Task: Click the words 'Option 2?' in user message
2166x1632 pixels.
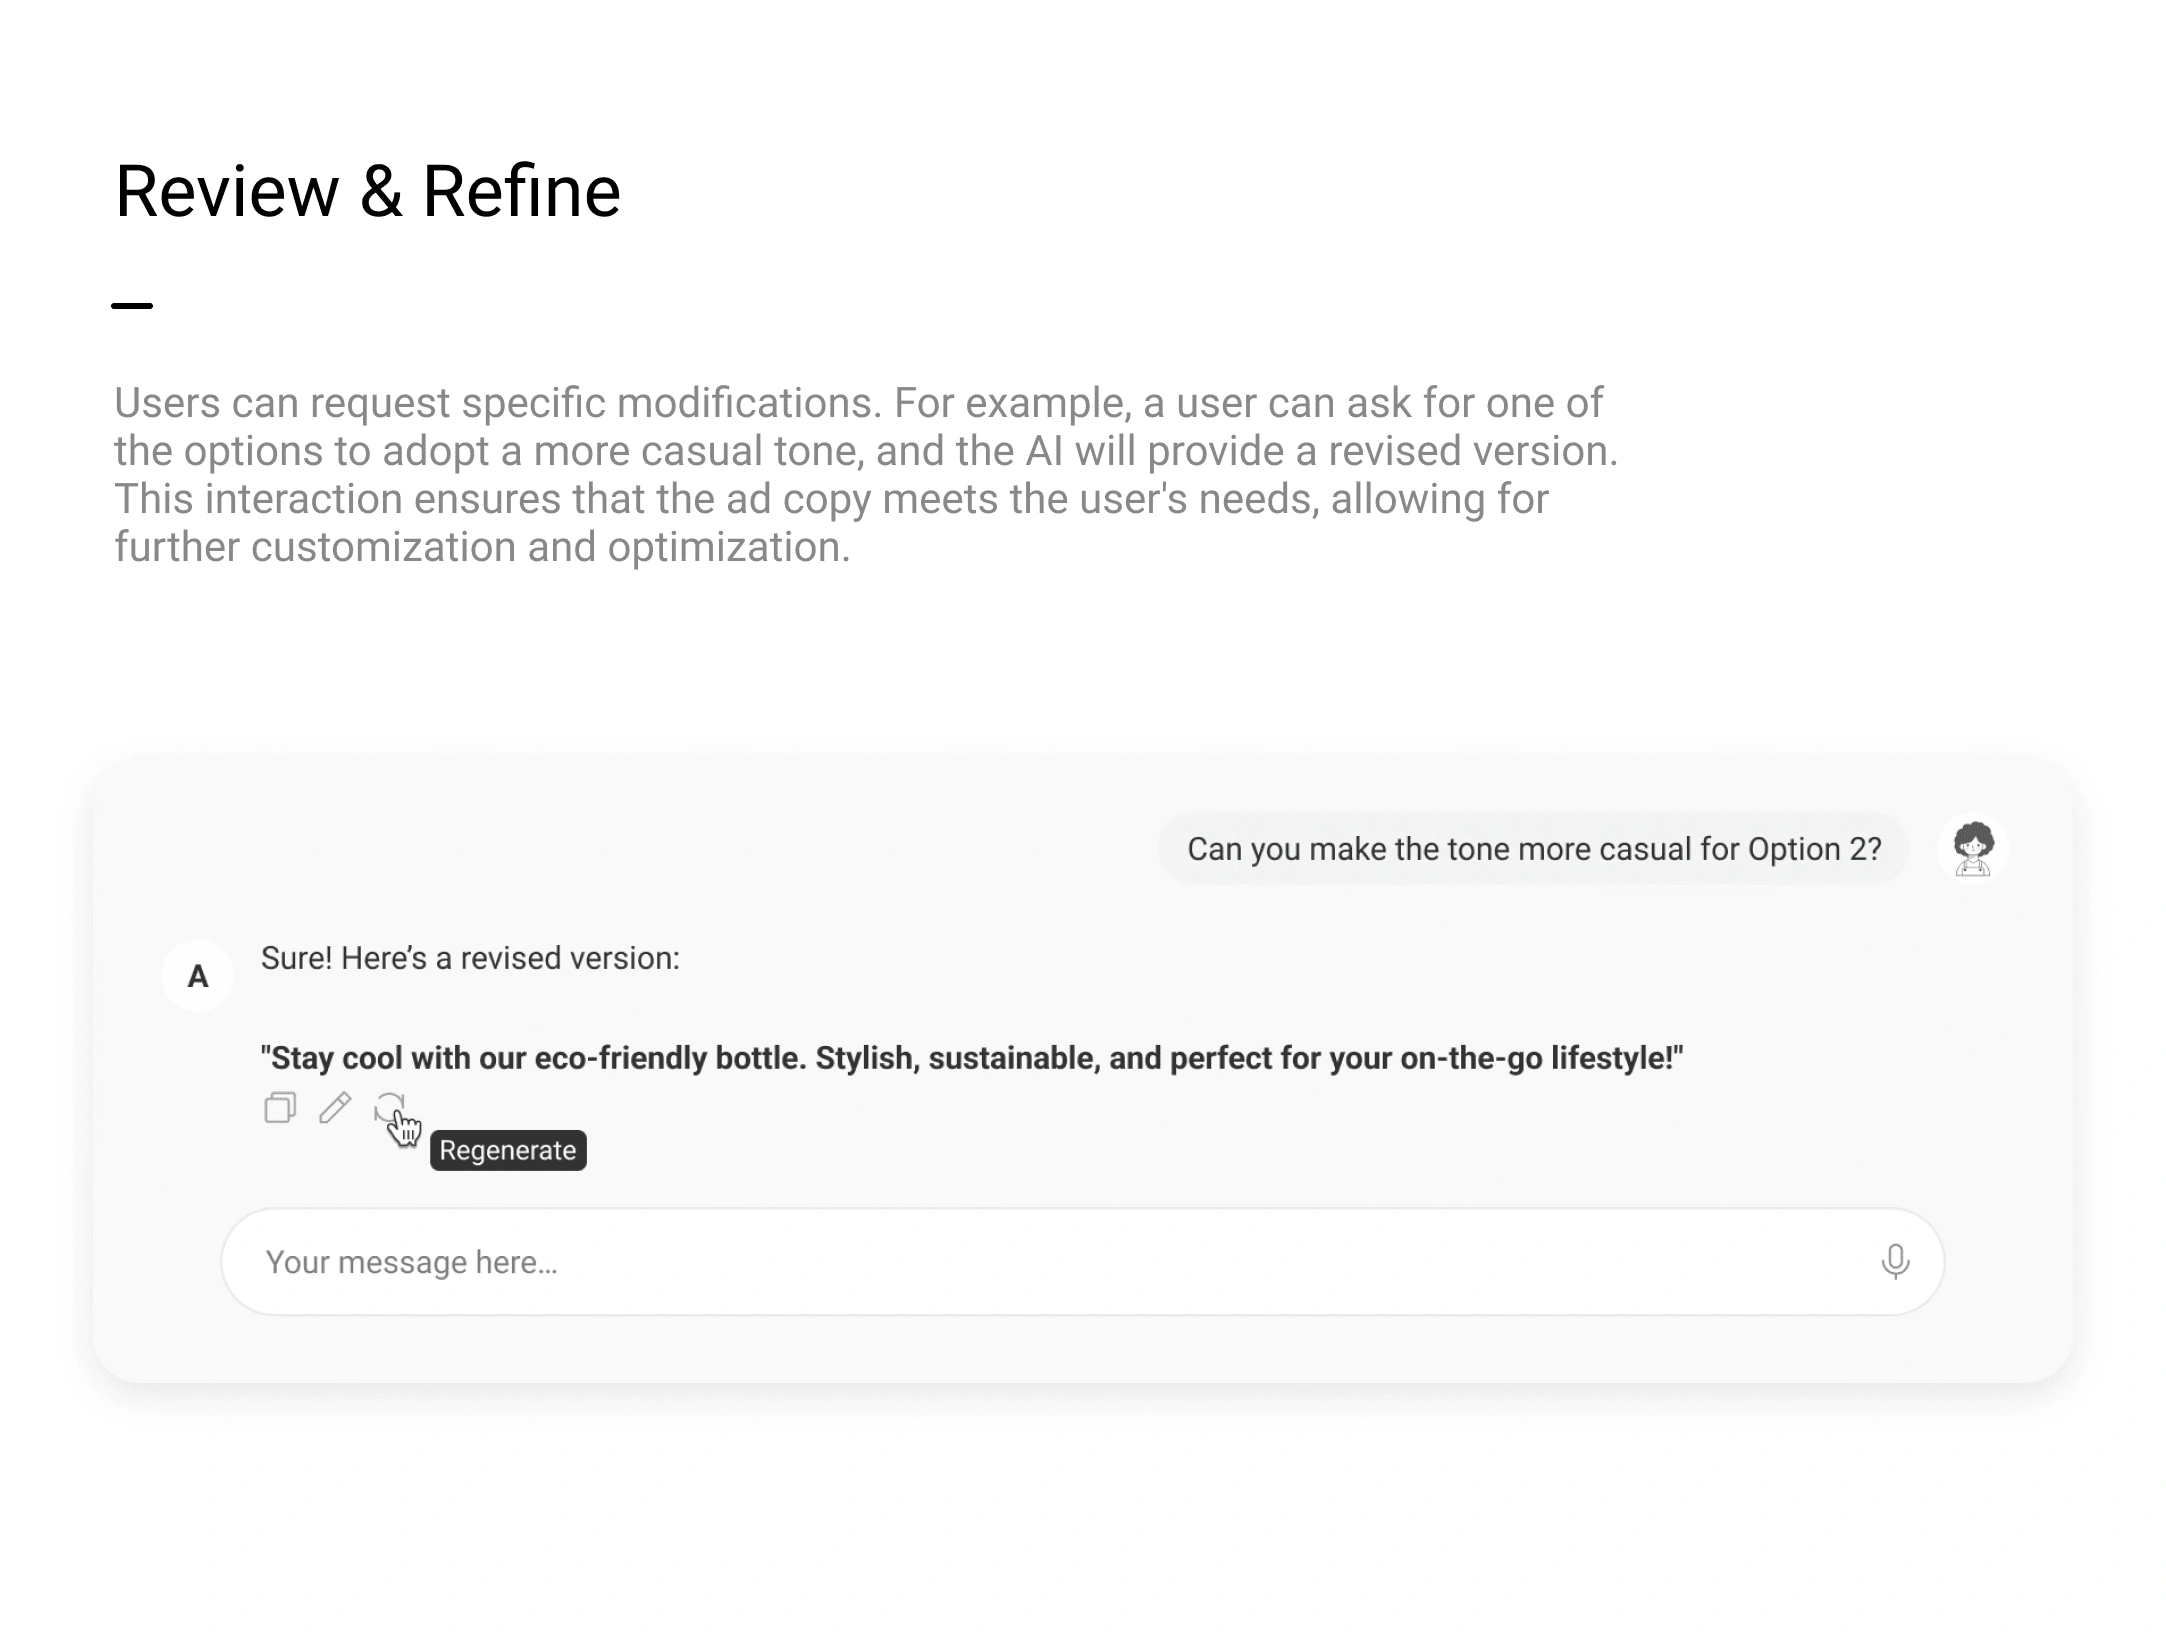Action: (1814, 849)
